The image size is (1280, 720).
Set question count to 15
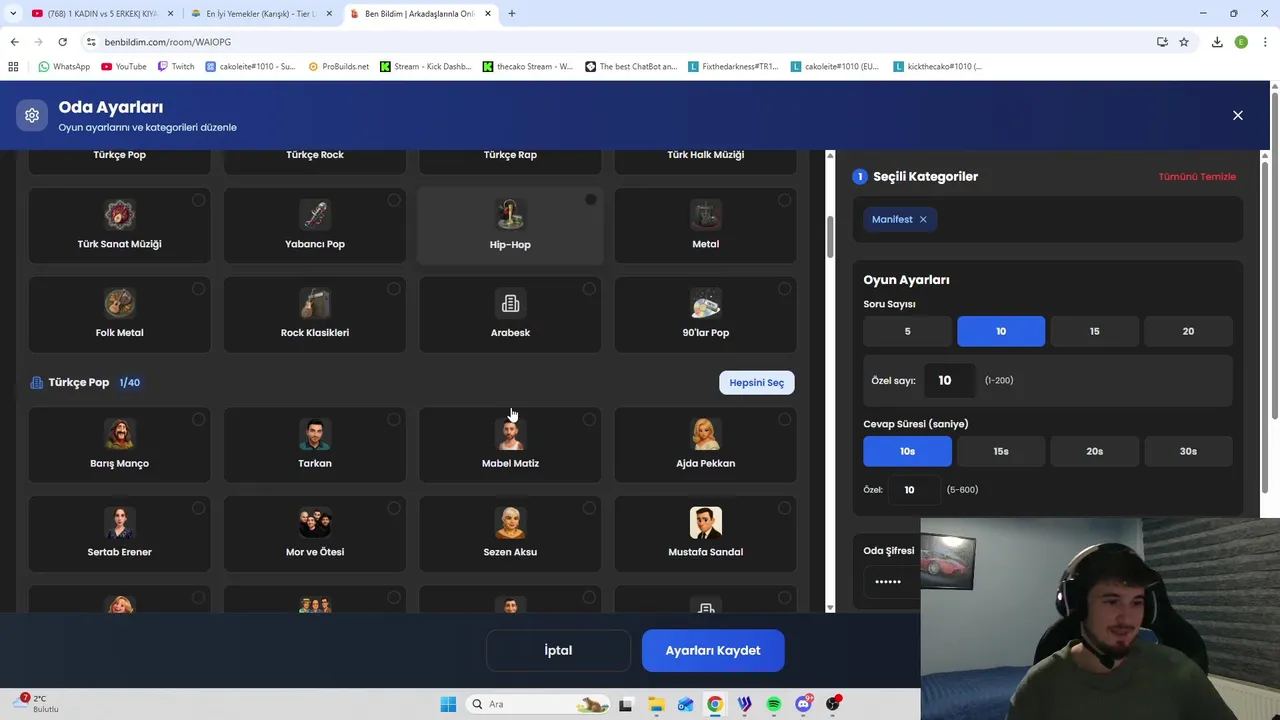click(1094, 331)
